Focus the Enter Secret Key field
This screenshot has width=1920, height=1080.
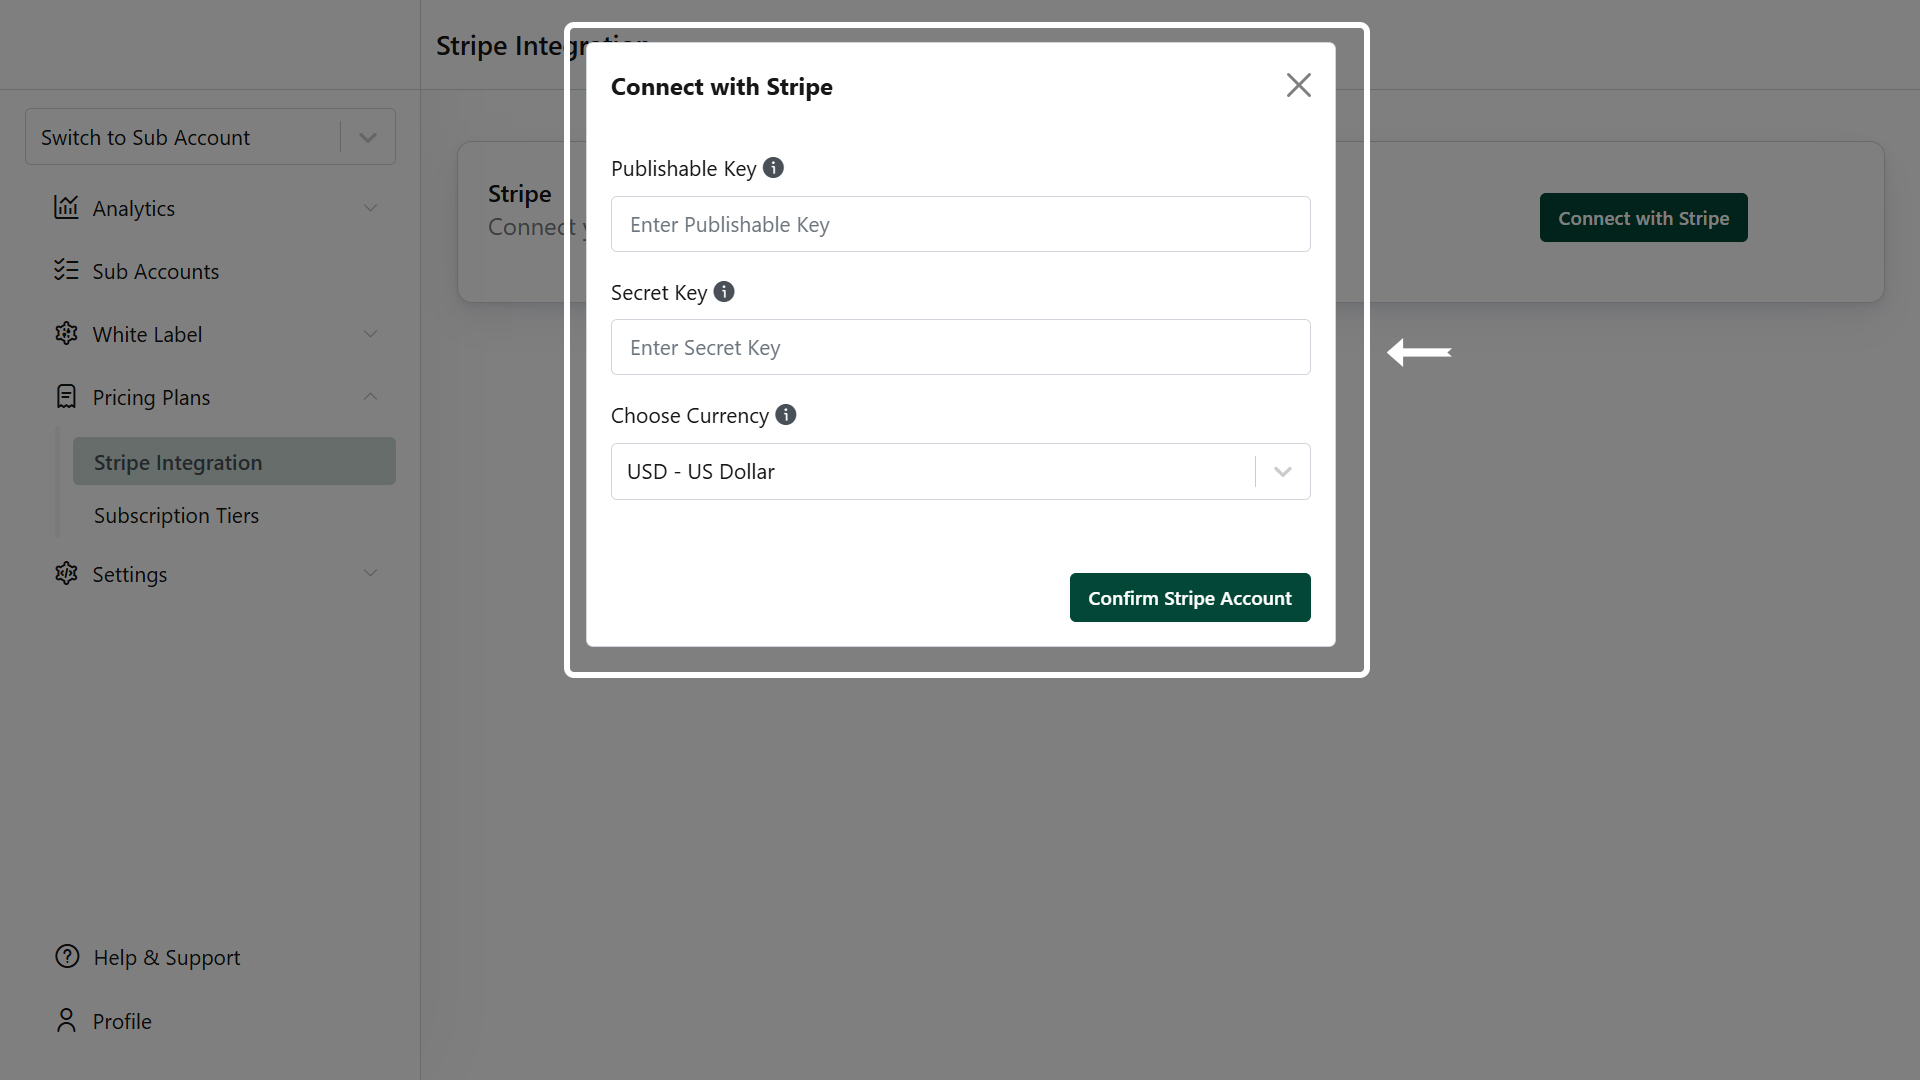pos(960,347)
